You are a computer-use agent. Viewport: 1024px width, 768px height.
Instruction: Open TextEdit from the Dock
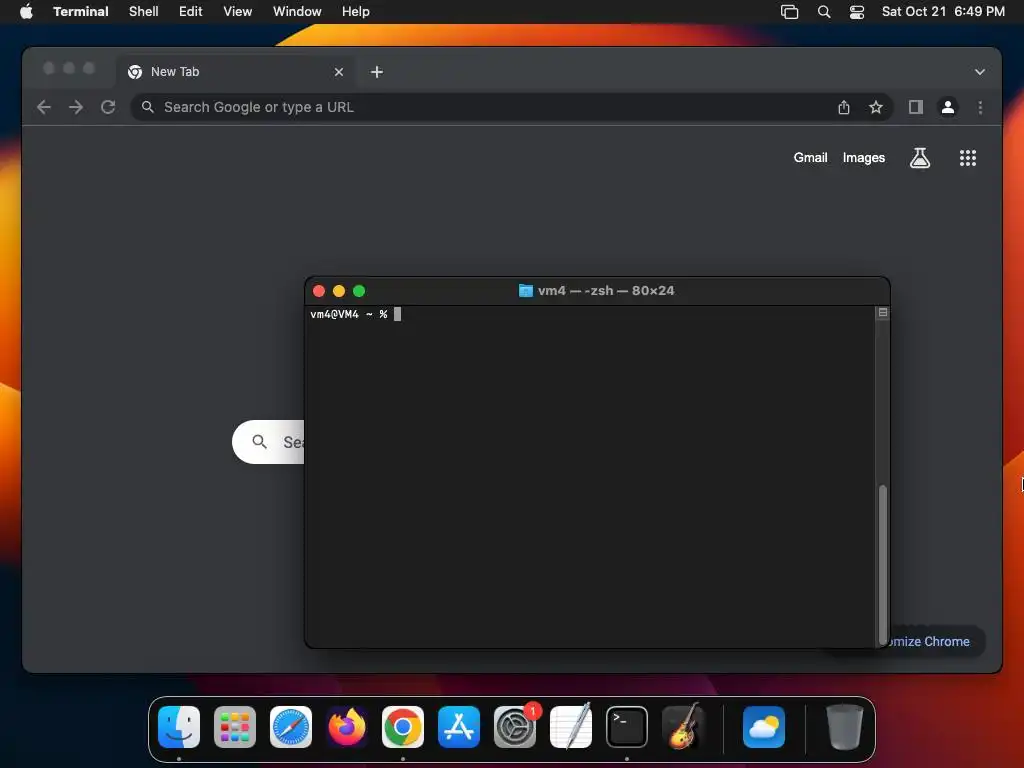tap(571, 727)
